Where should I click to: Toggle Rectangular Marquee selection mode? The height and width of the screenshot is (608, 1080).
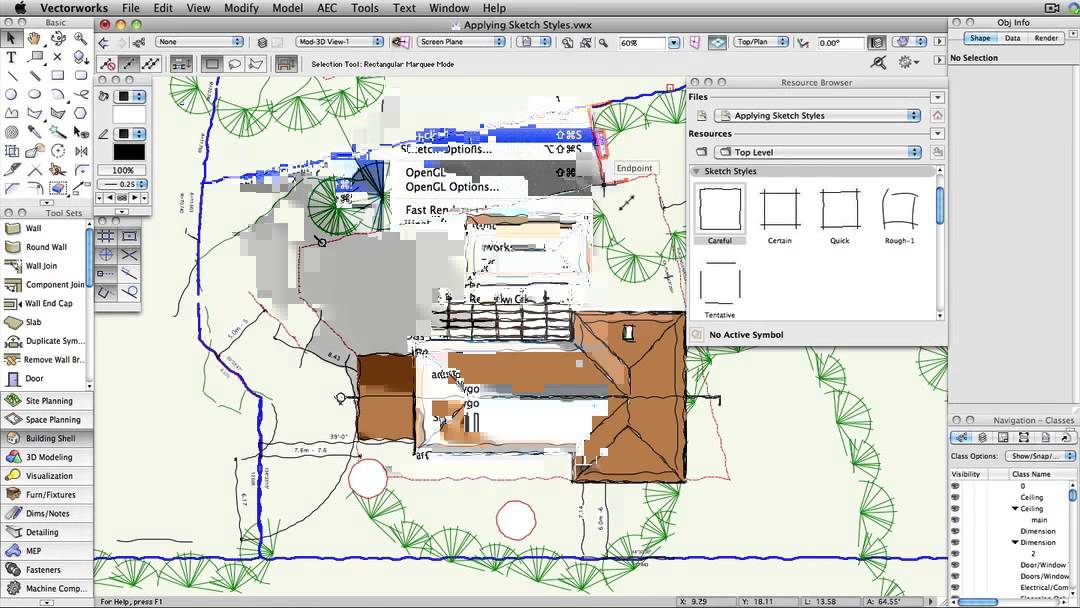tap(211, 64)
